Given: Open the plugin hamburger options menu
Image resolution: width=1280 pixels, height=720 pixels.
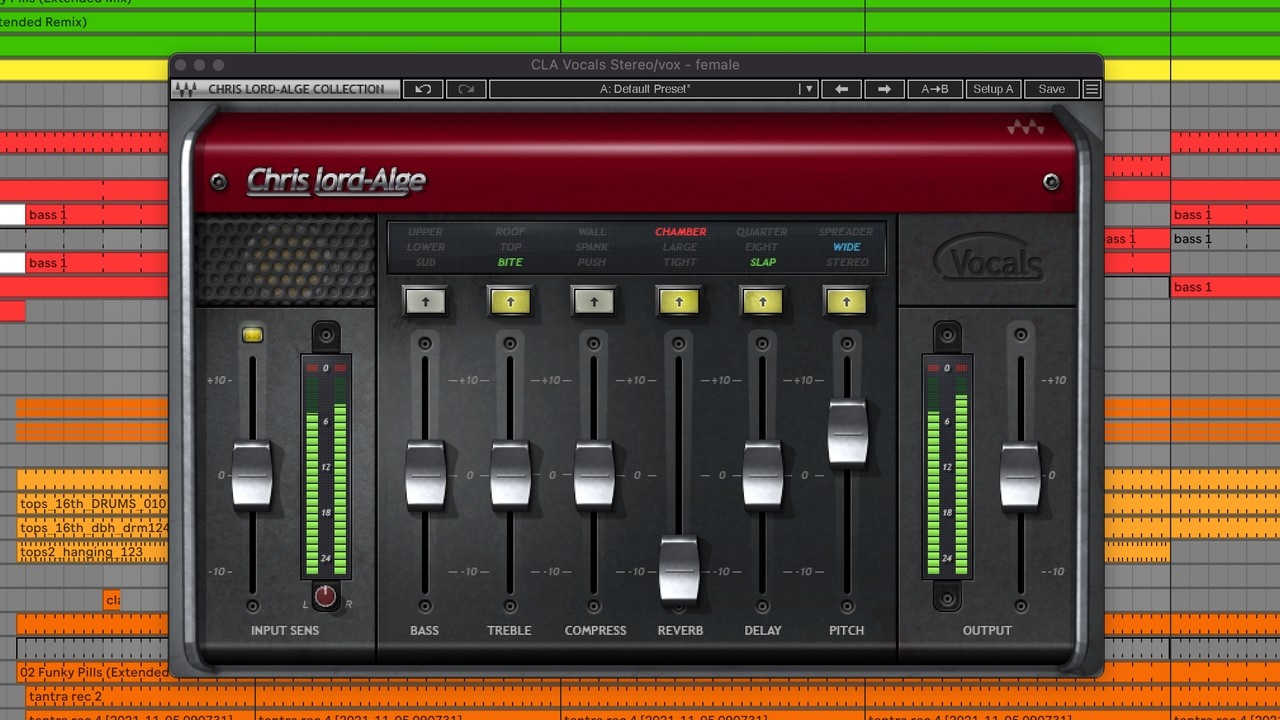Looking at the screenshot, I should (1092, 89).
